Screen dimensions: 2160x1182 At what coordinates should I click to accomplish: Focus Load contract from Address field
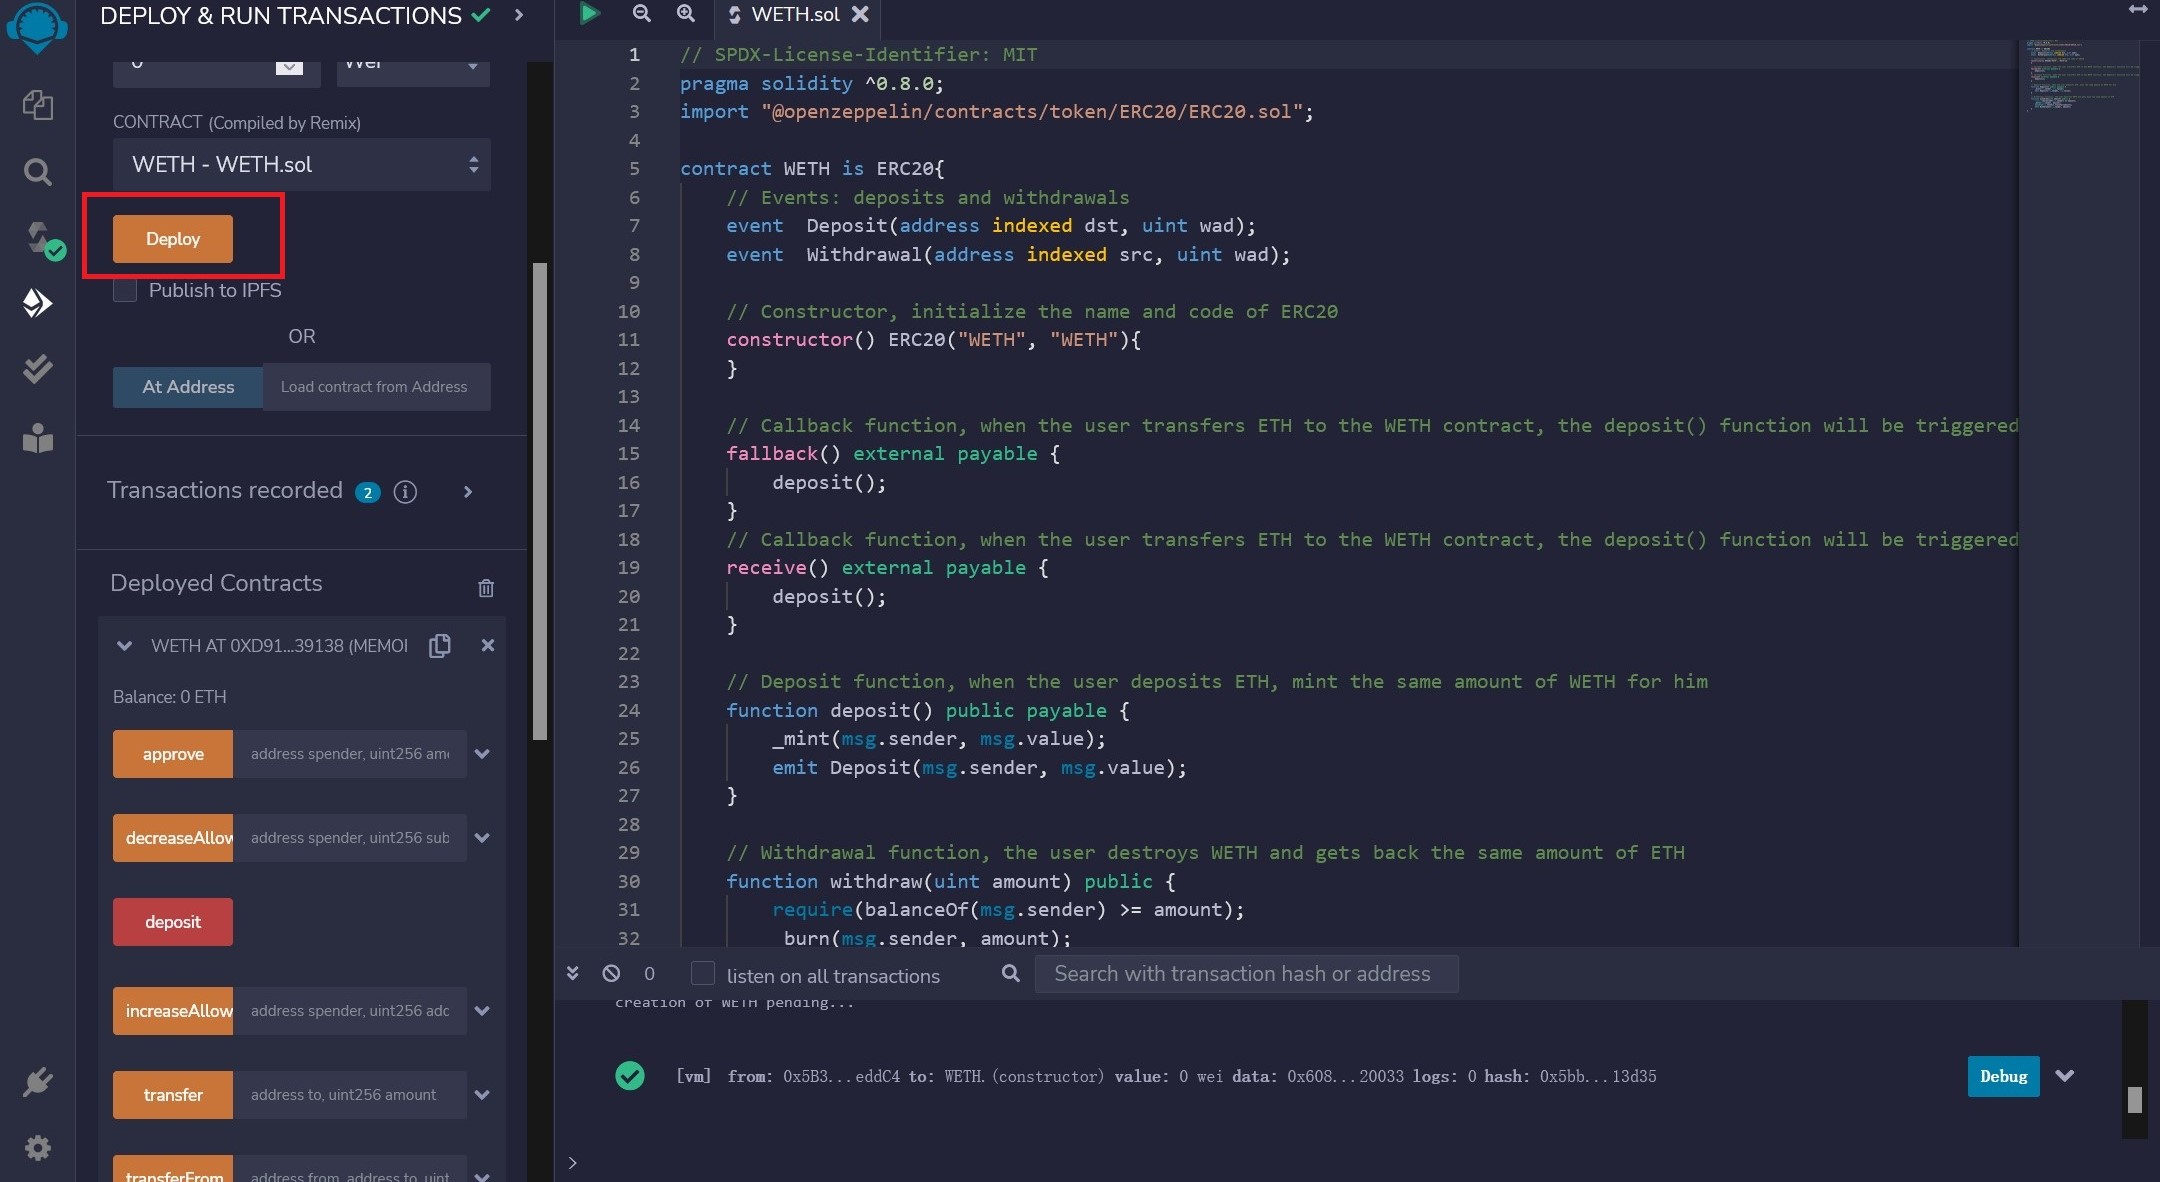tap(376, 387)
